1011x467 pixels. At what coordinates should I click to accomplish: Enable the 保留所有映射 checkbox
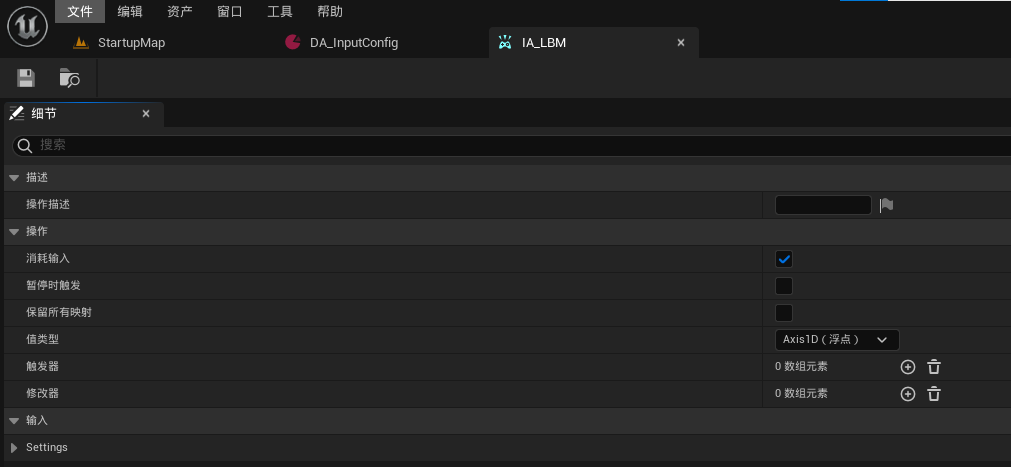coord(784,313)
